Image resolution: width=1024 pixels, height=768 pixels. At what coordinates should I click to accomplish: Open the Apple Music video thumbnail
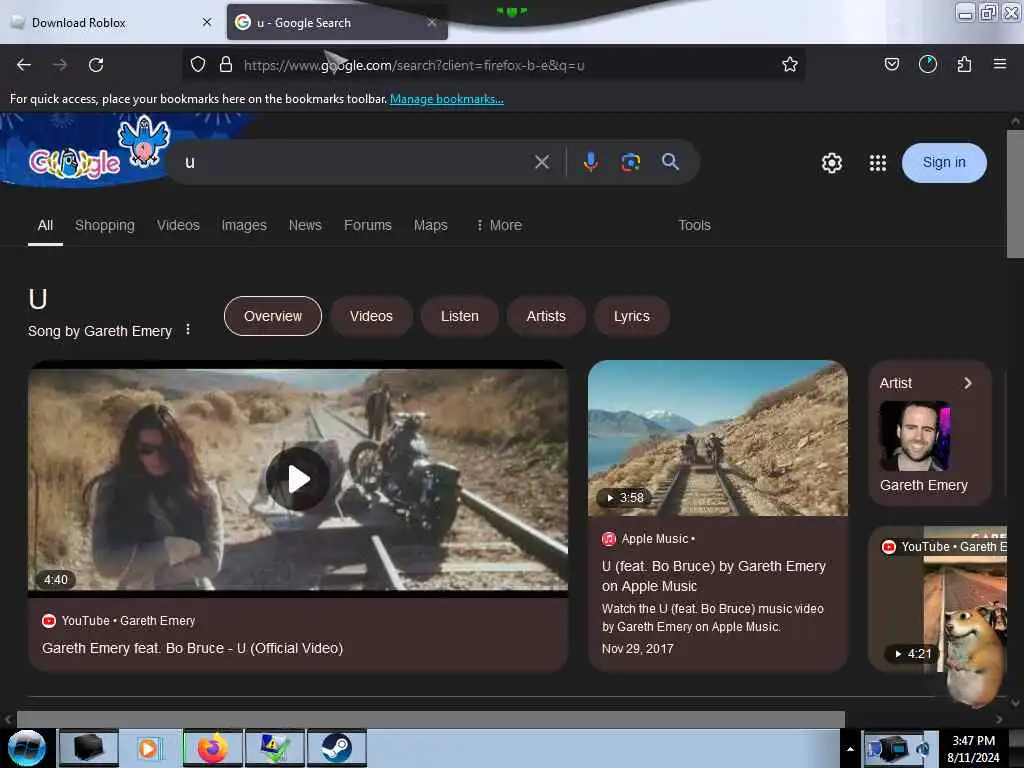point(718,438)
